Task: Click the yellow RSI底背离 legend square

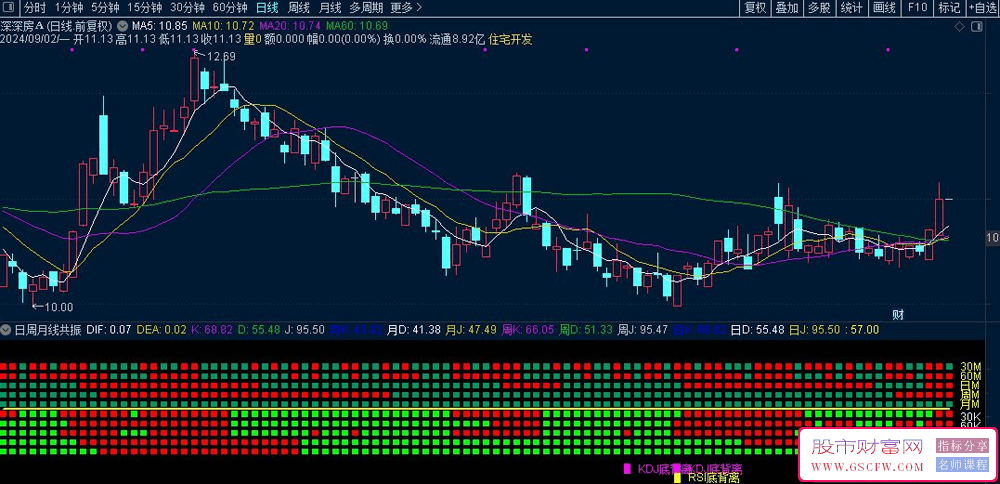Action: (x=677, y=478)
